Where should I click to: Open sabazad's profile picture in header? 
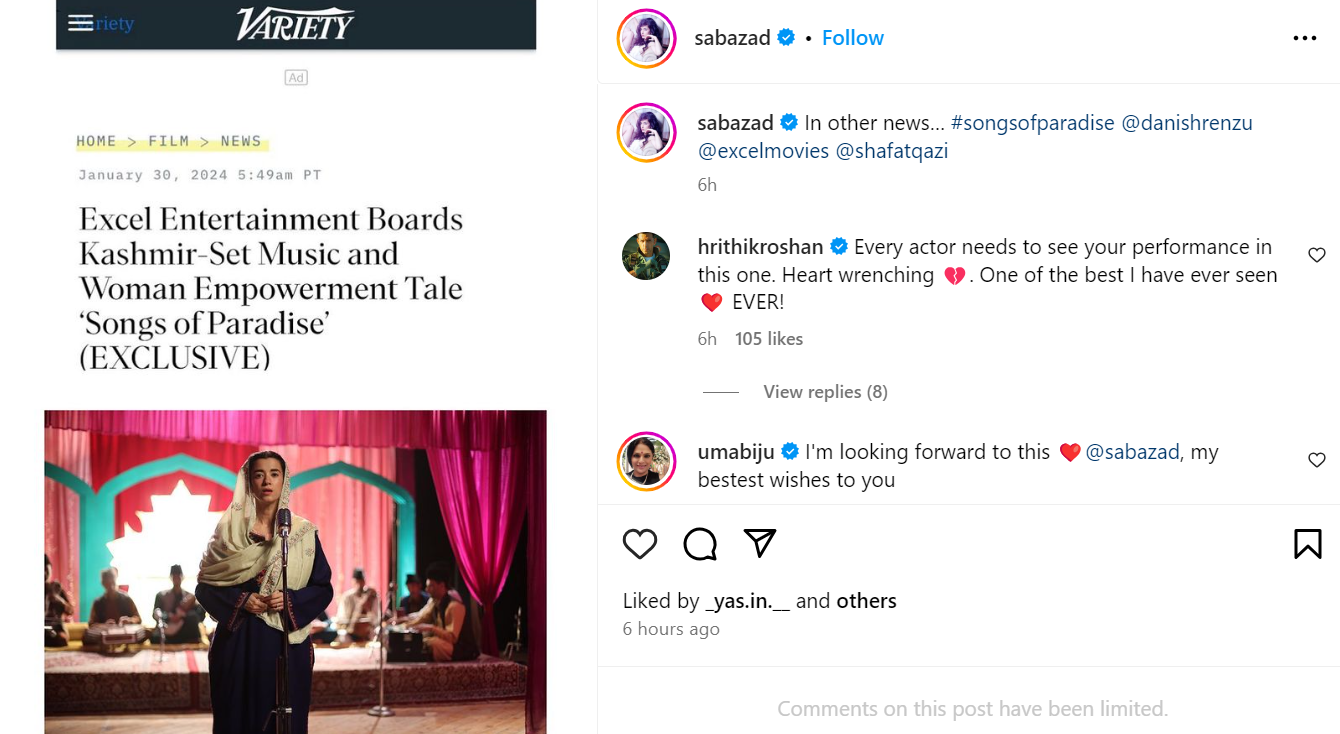coord(646,39)
